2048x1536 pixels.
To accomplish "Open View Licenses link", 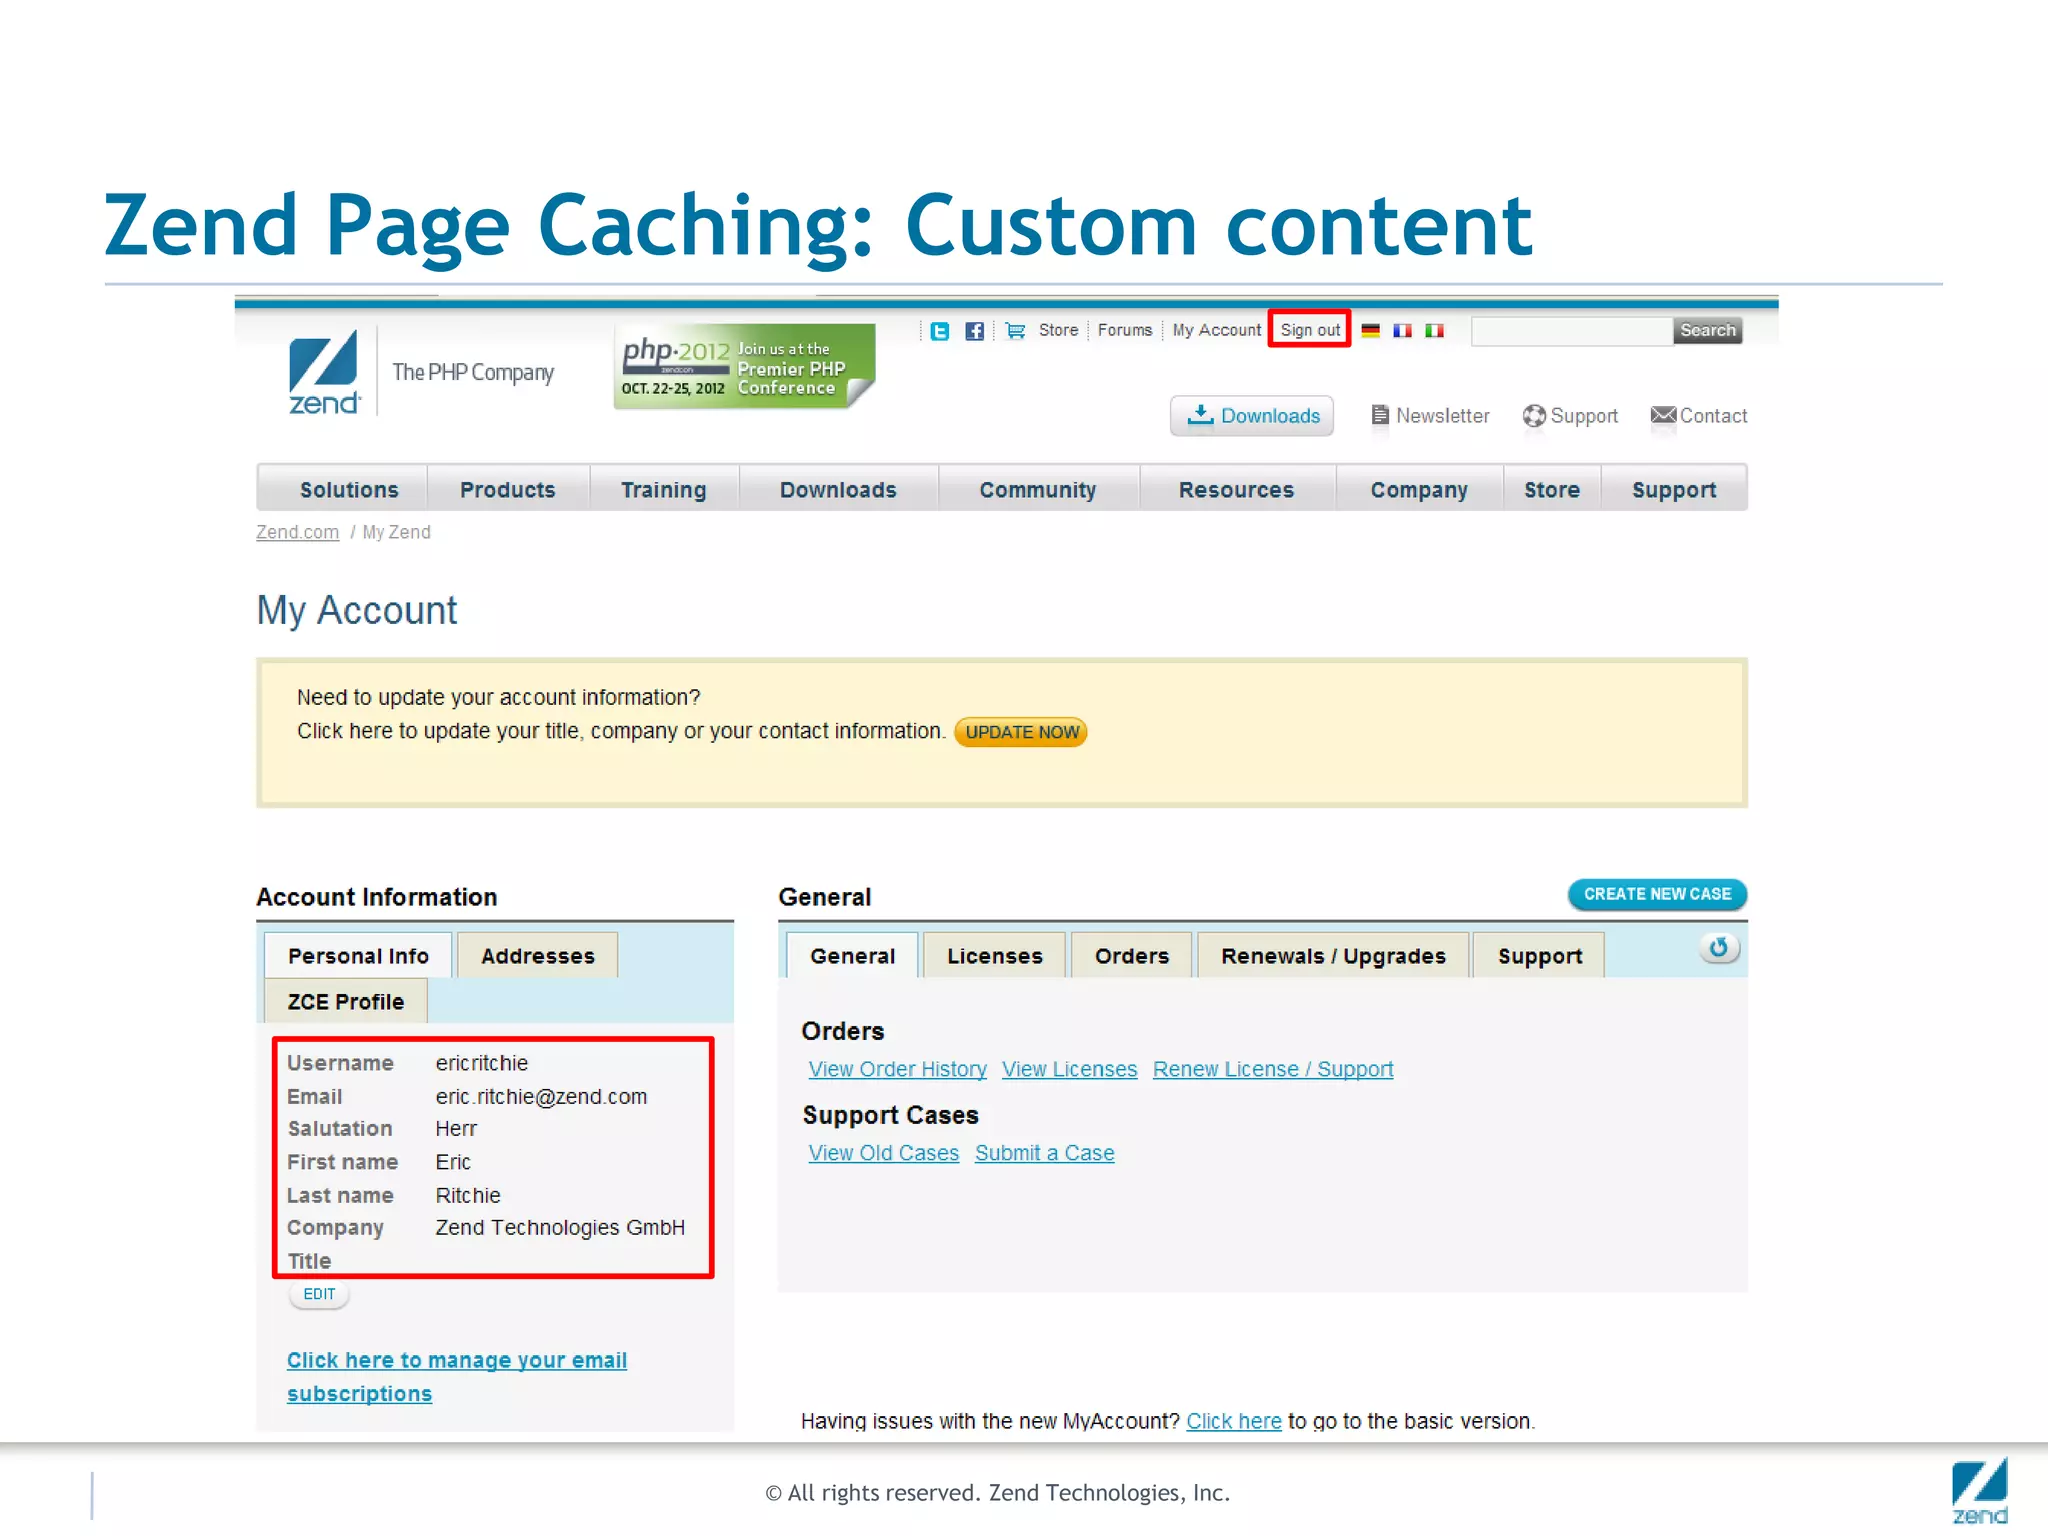I will tap(1069, 1069).
